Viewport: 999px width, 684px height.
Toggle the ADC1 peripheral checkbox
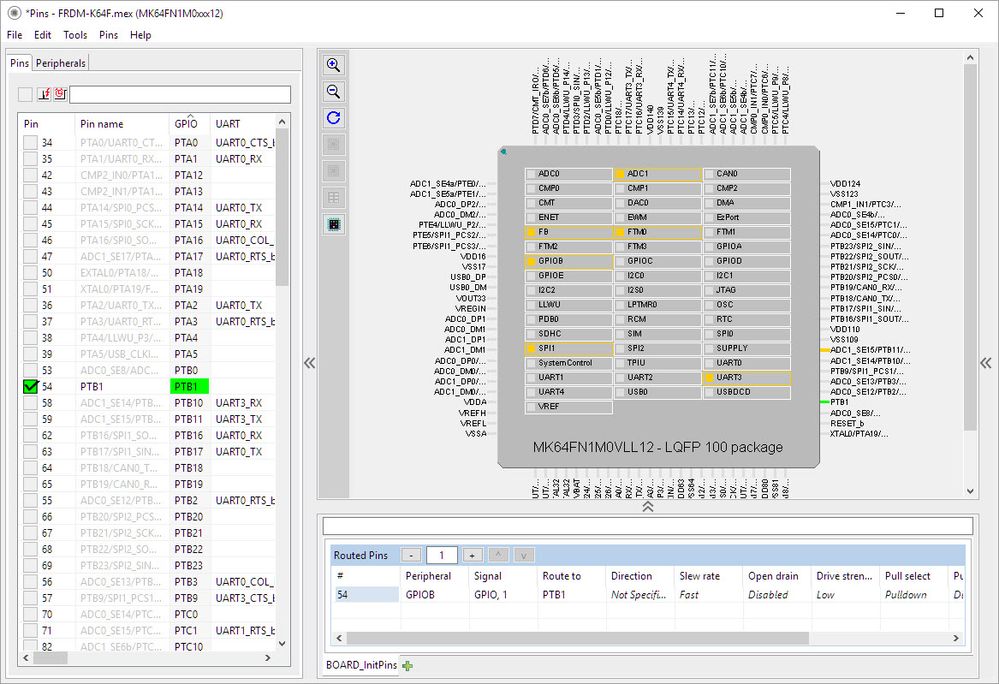point(620,174)
